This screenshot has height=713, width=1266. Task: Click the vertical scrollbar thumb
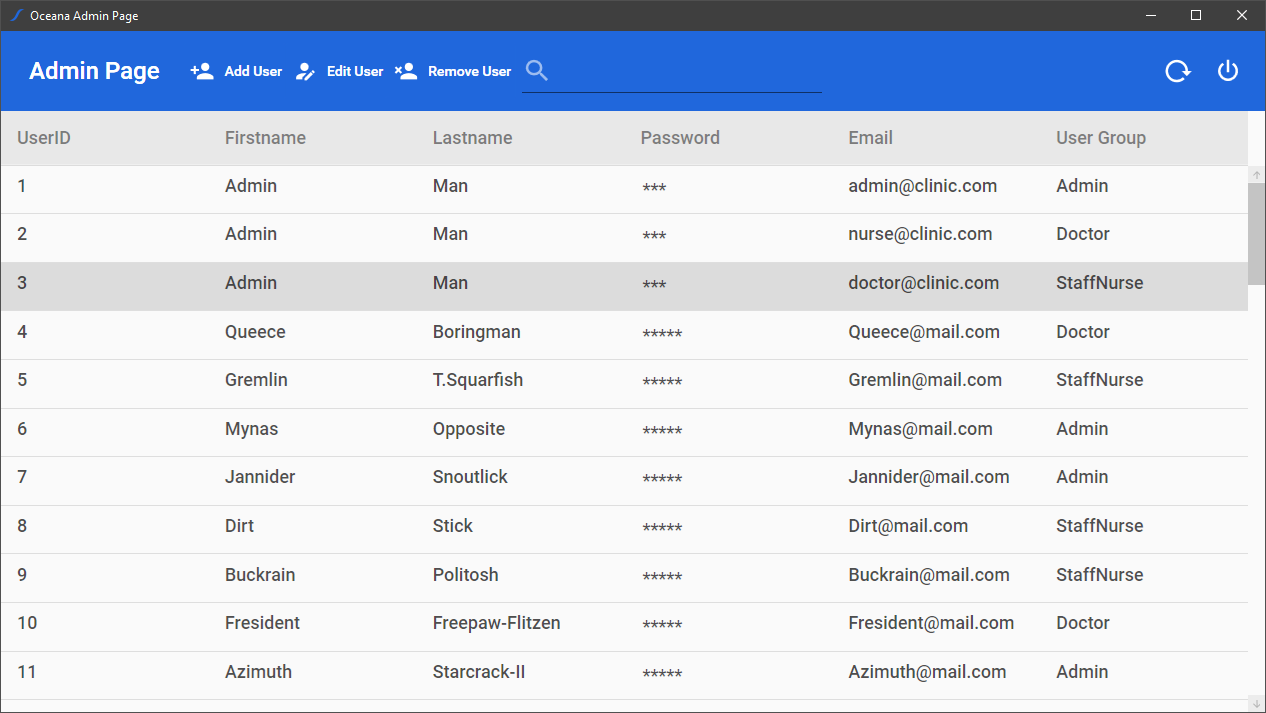tap(1257, 234)
